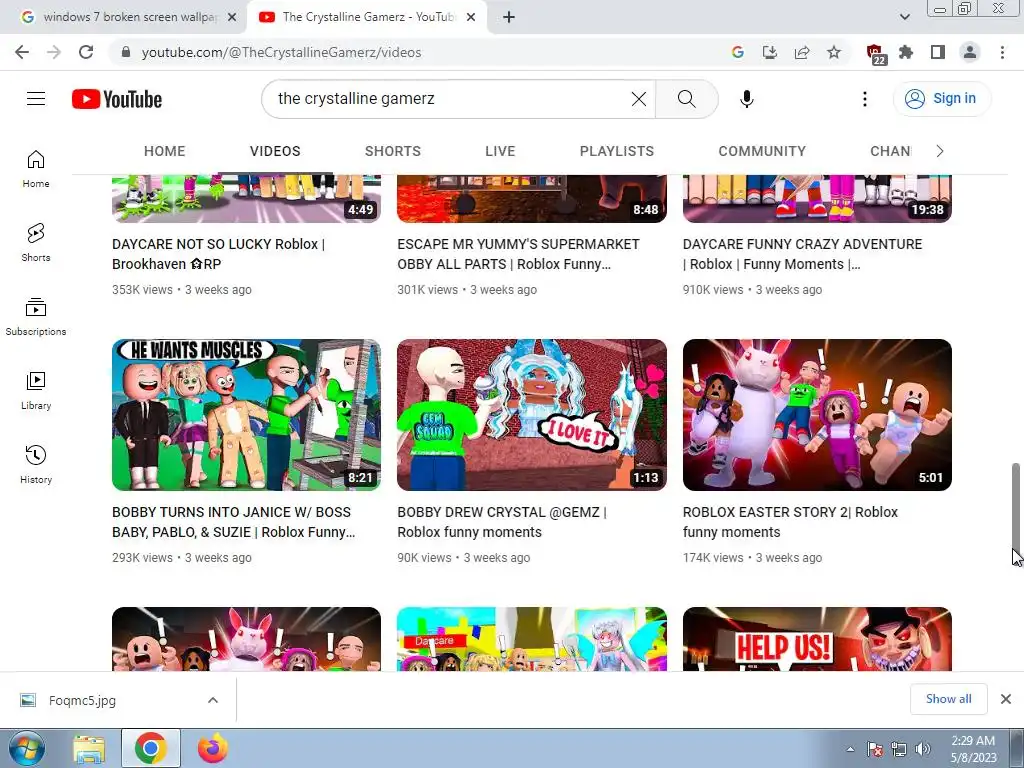Start voice search with the microphone

[x=746, y=99]
